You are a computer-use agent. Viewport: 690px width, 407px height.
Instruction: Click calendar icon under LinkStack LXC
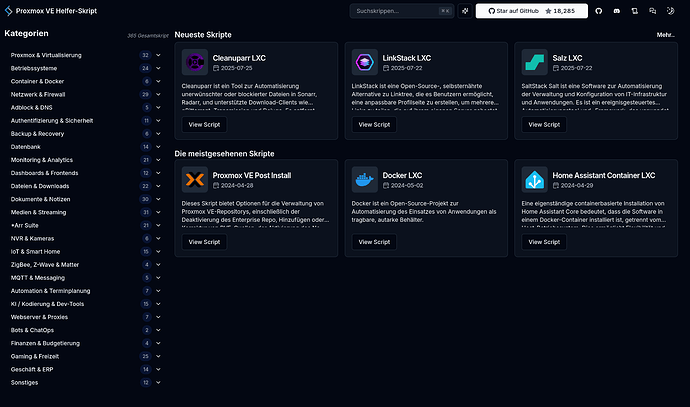pos(386,68)
